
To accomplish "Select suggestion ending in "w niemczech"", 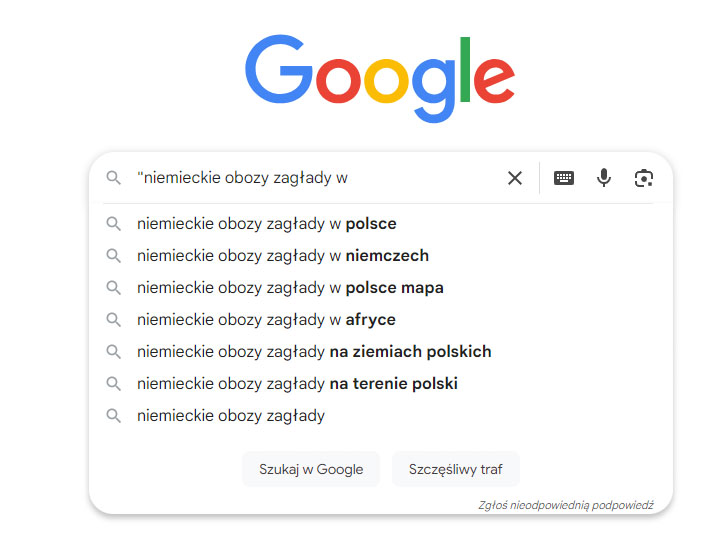I will coord(283,255).
